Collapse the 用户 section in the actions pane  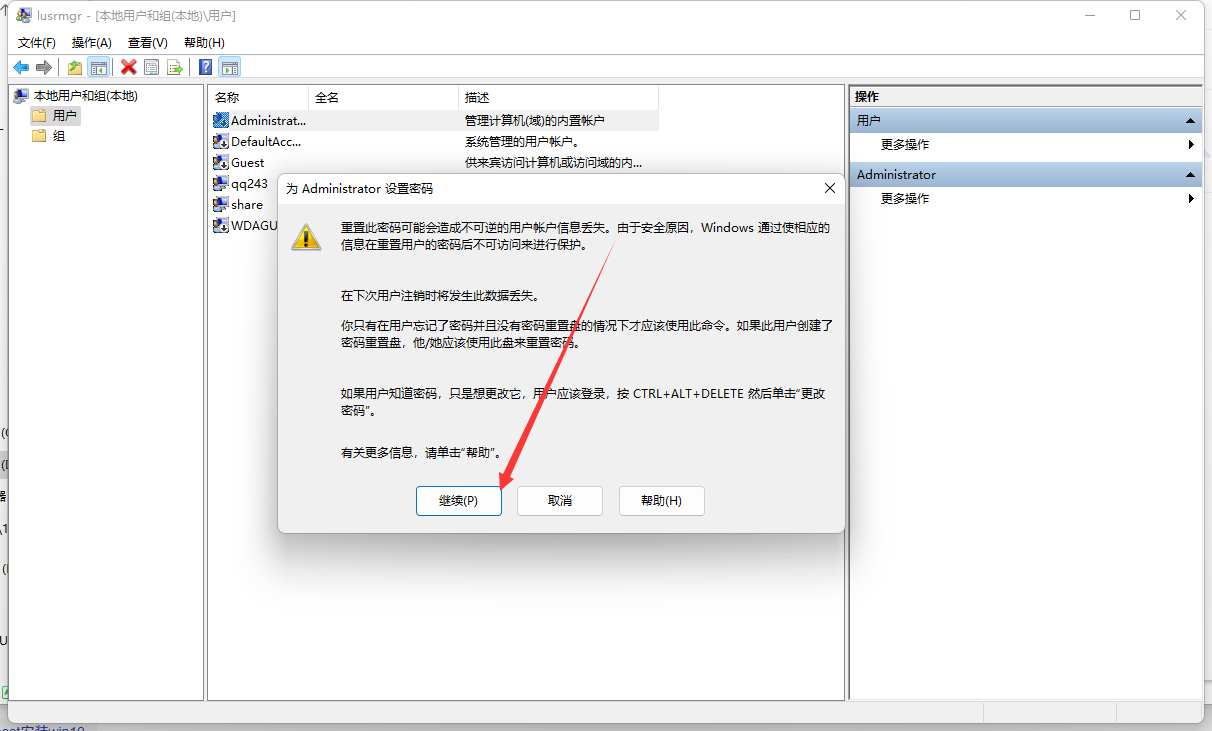click(1191, 120)
